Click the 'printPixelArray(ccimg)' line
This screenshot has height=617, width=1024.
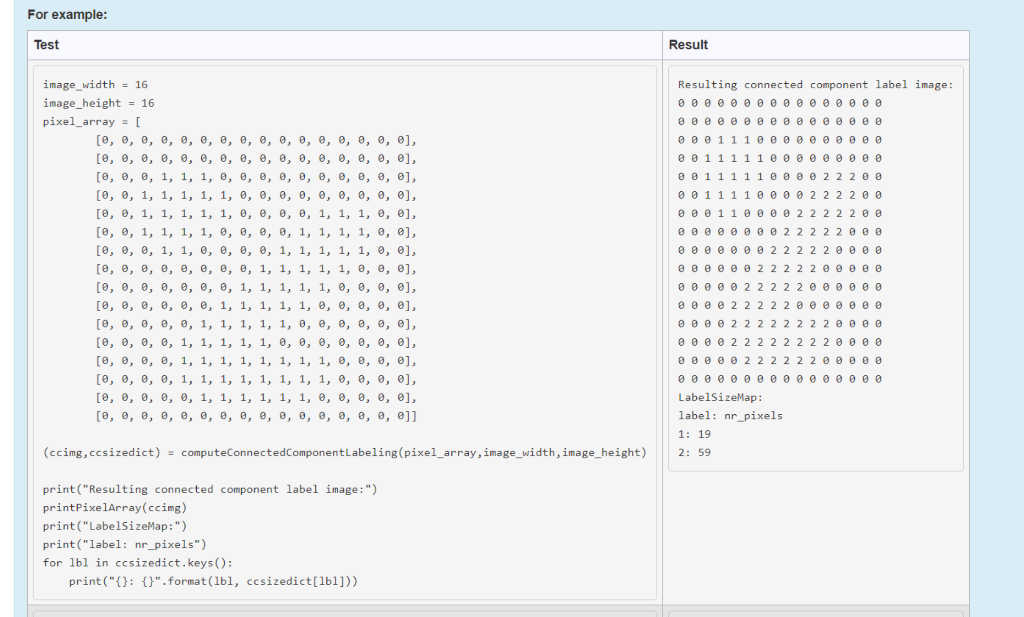point(115,507)
